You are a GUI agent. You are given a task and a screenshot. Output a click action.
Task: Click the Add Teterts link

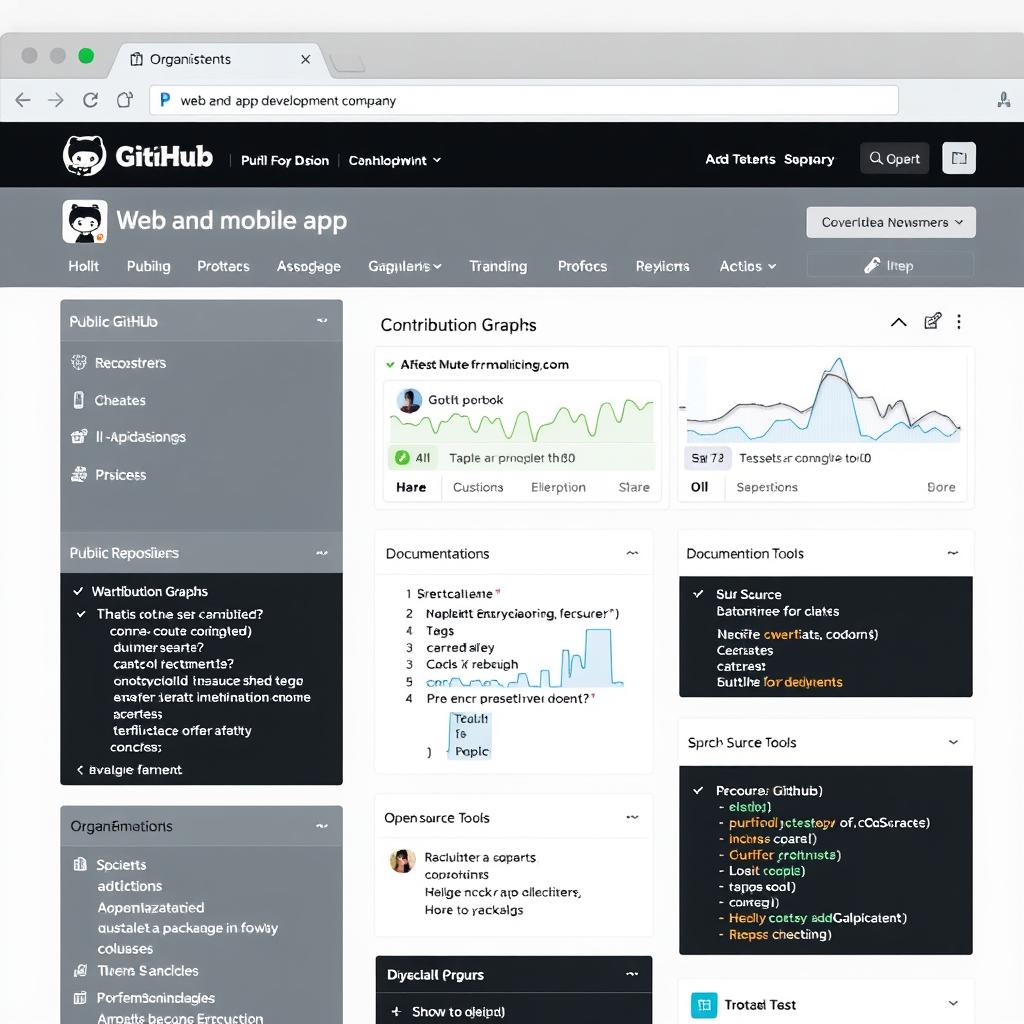click(739, 159)
